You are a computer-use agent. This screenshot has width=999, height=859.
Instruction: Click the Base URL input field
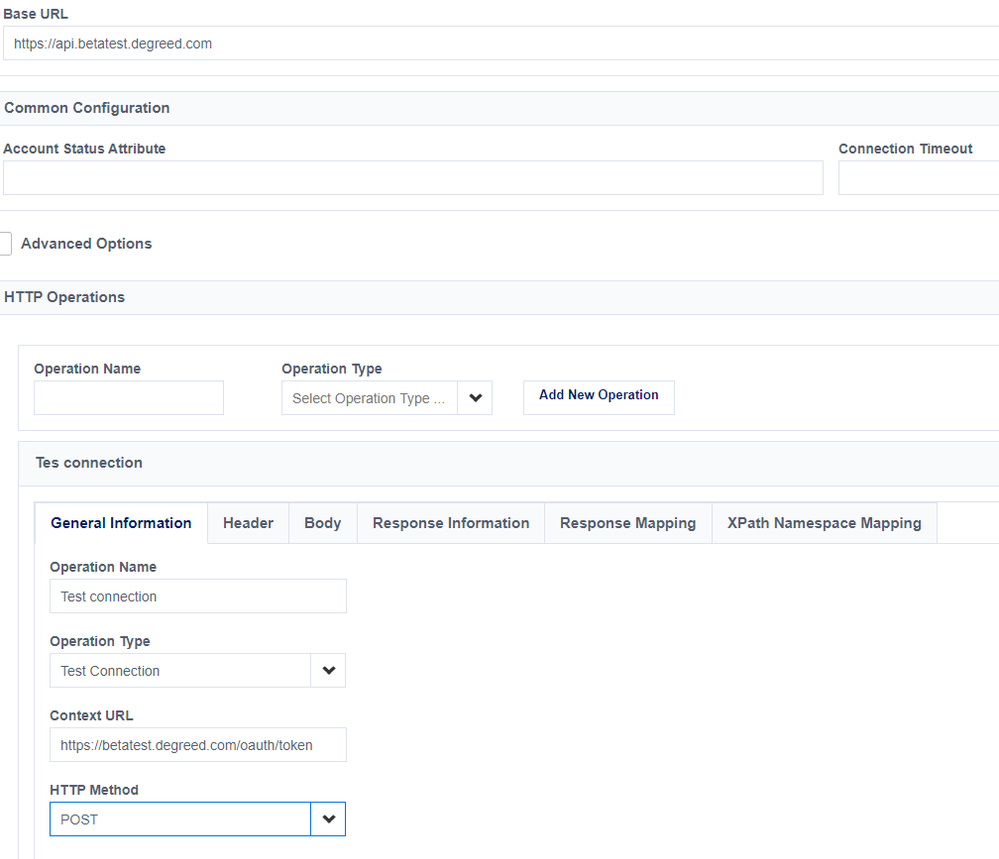pyautogui.click(x=500, y=44)
